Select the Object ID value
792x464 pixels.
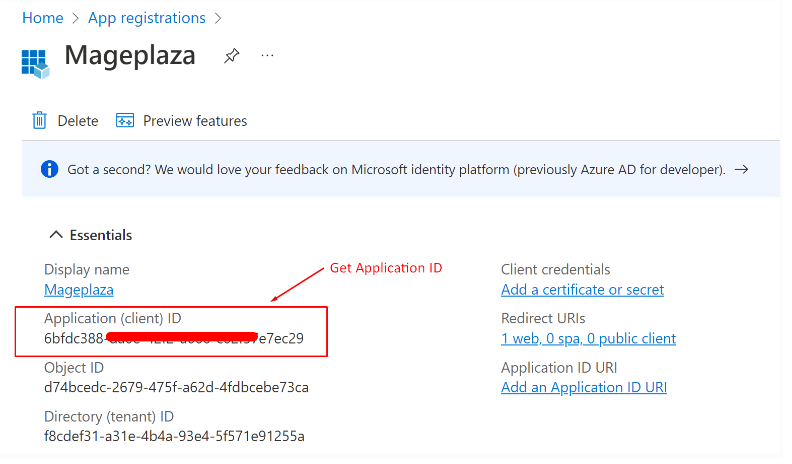point(176,387)
